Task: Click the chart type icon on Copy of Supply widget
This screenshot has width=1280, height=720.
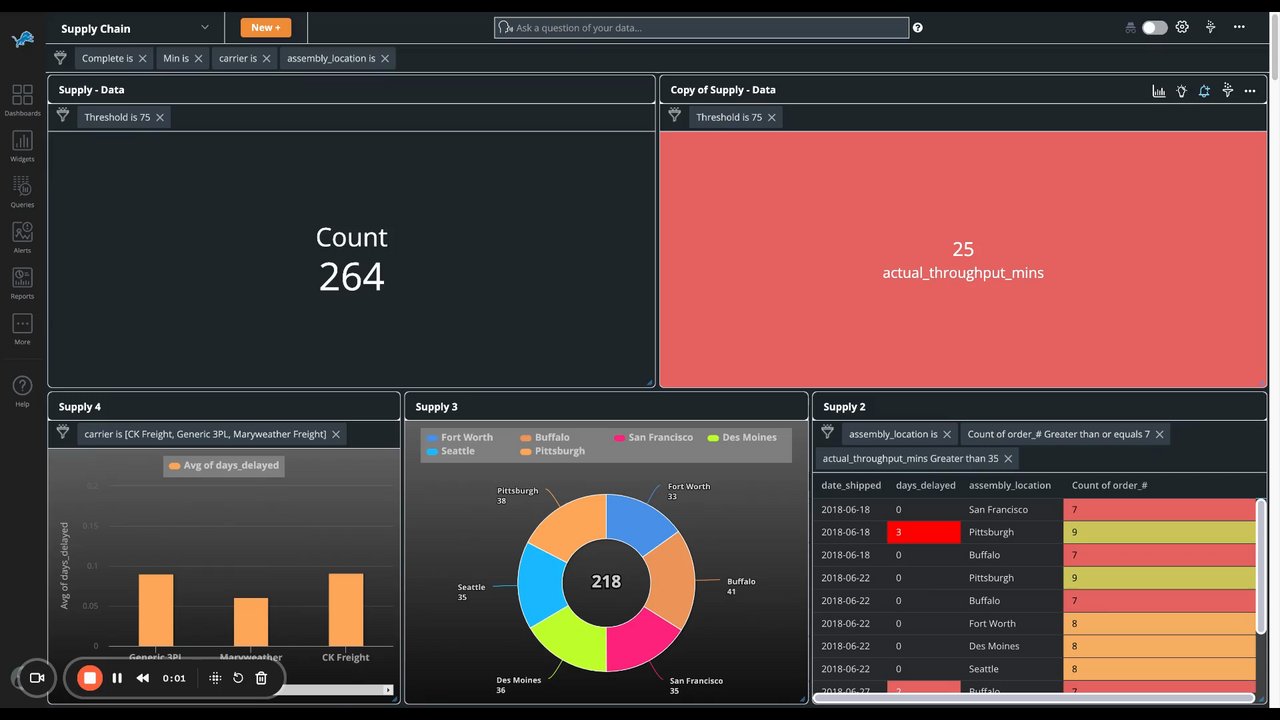Action: 1159,90
